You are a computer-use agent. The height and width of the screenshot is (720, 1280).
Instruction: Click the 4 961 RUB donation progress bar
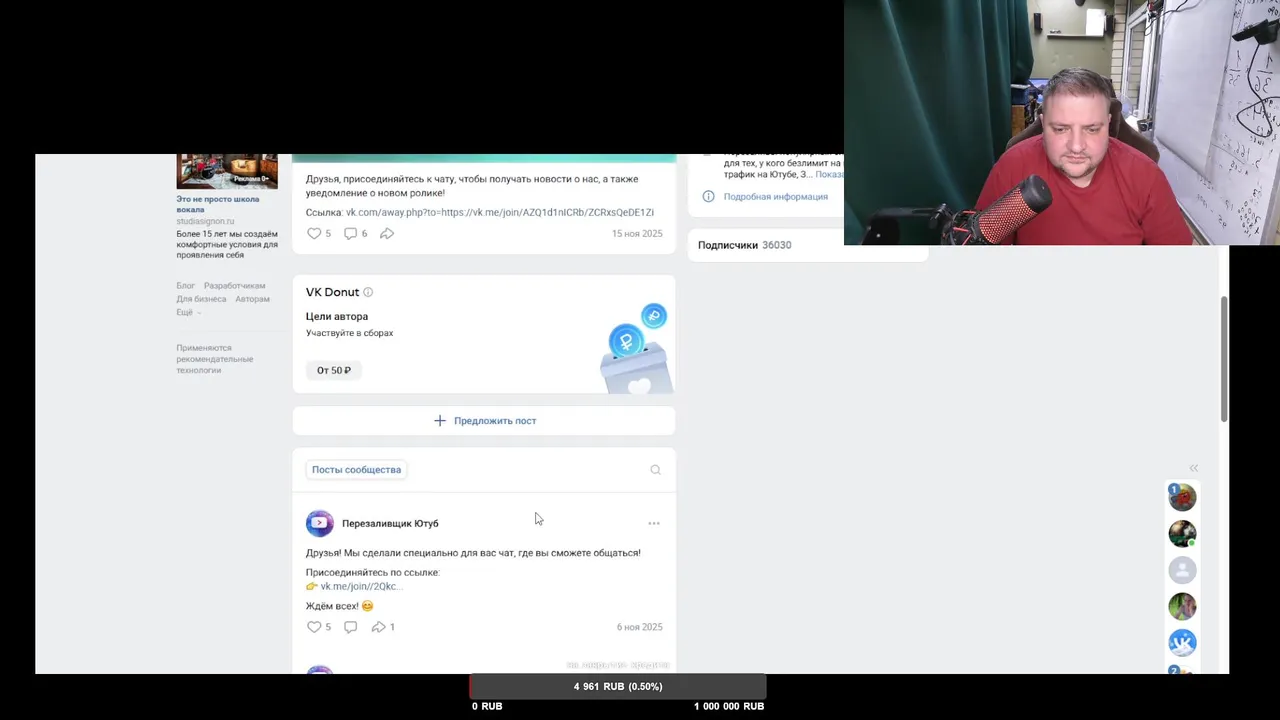pyautogui.click(x=618, y=687)
